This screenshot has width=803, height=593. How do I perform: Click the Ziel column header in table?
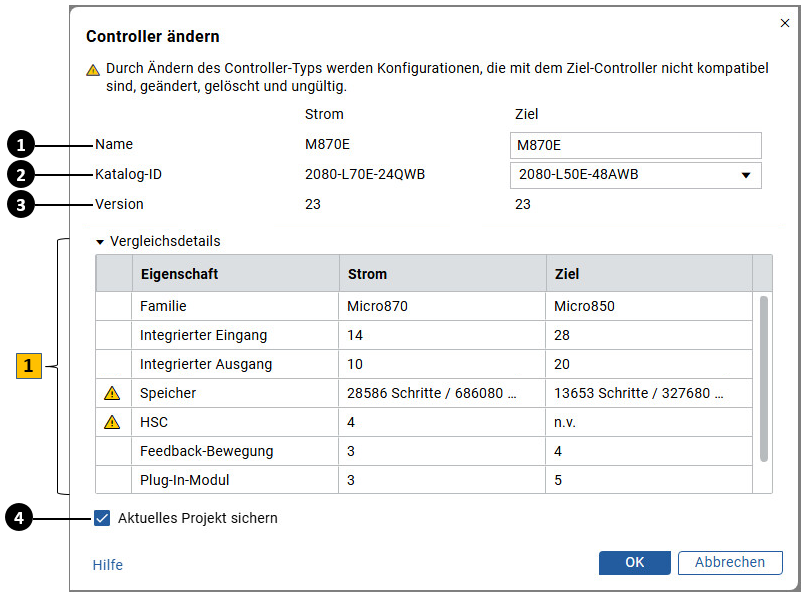[x=649, y=274]
